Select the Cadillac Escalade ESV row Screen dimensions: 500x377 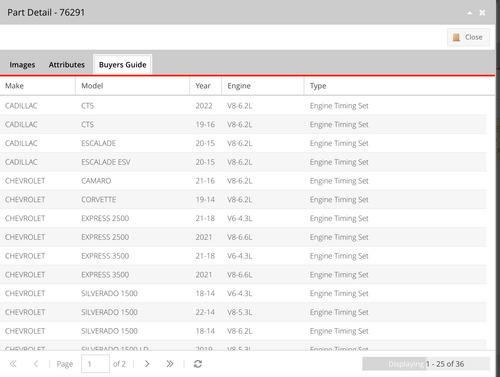[243, 162]
